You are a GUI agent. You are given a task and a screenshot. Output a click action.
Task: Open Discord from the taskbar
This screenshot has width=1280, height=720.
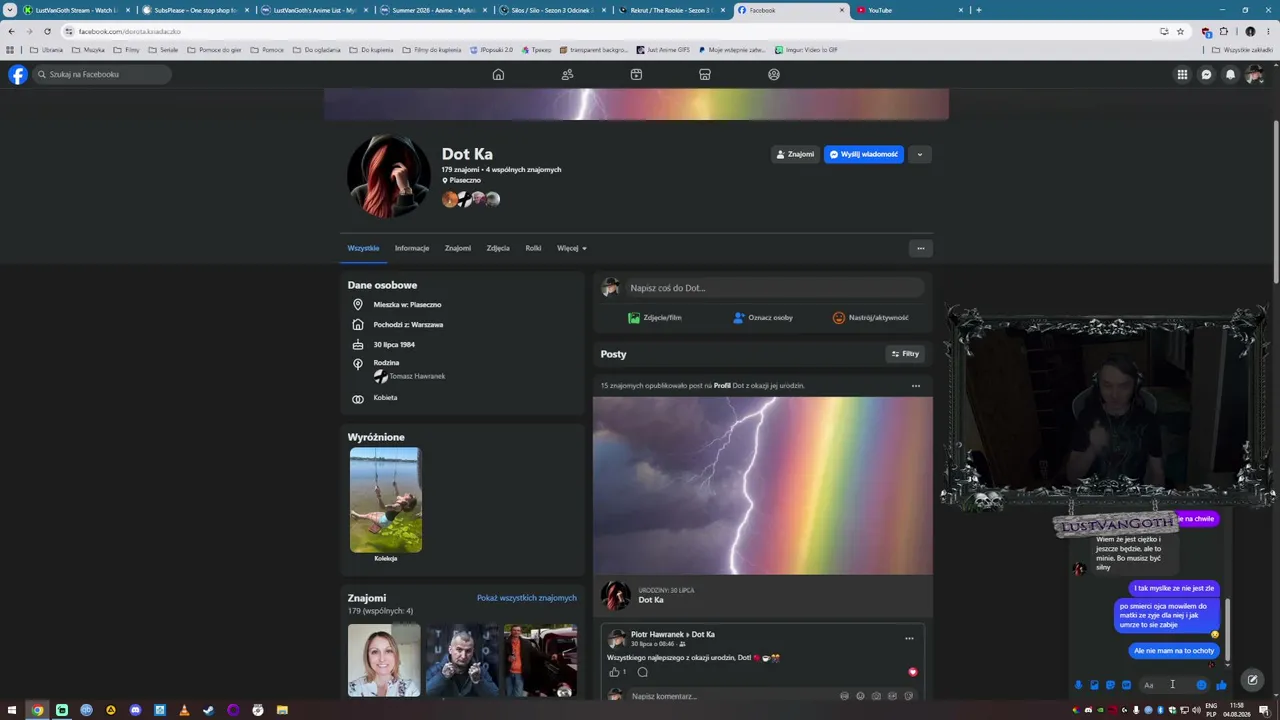point(135,710)
